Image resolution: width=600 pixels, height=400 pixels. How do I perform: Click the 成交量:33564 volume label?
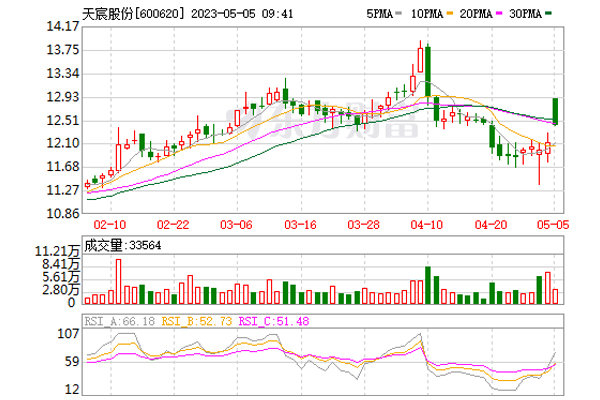[118, 243]
